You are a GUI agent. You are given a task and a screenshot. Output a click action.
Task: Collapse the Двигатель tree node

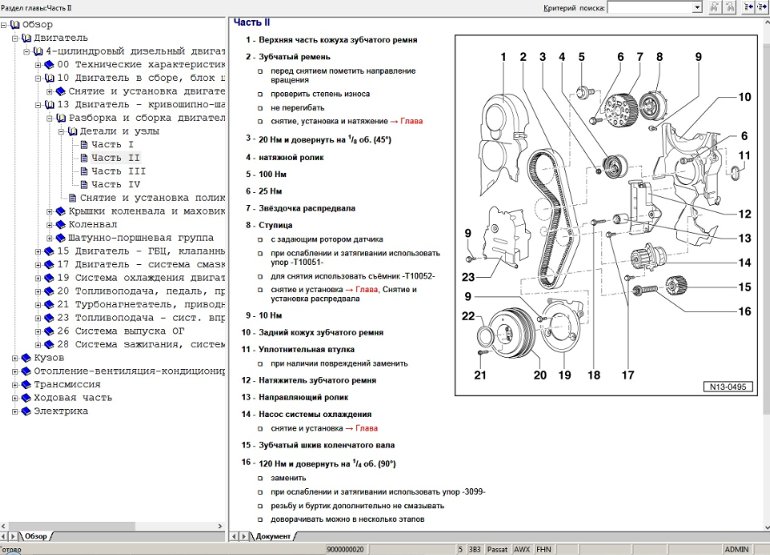pos(15,38)
